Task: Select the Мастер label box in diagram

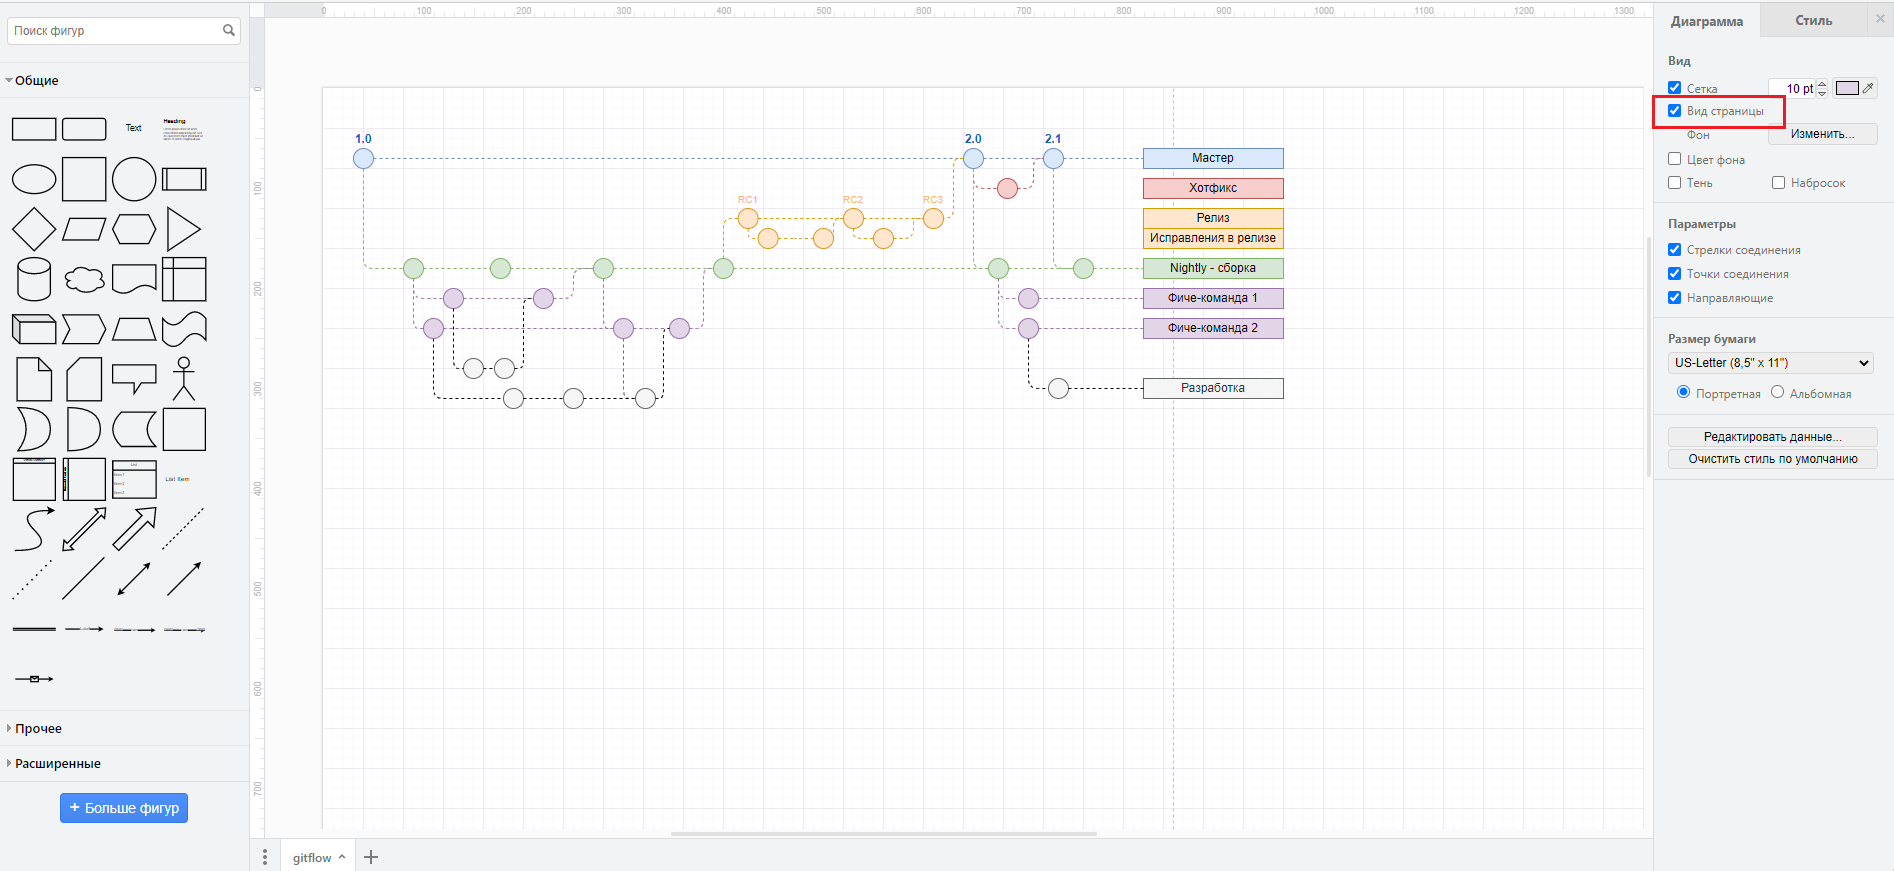Action: coord(1213,158)
